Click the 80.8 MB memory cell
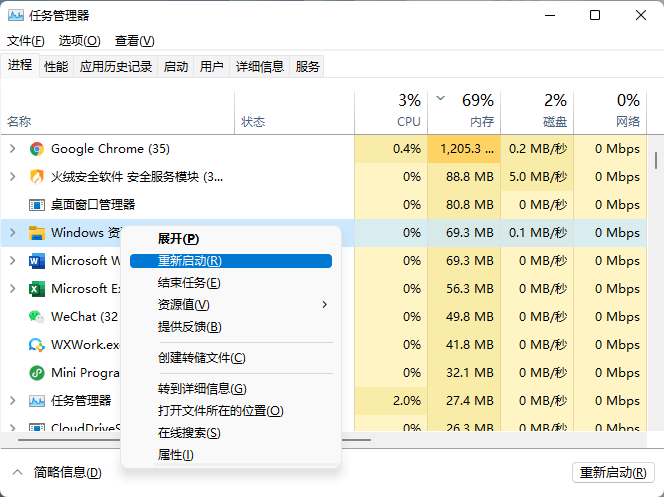Screen dimensions: 664x497 [464, 205]
